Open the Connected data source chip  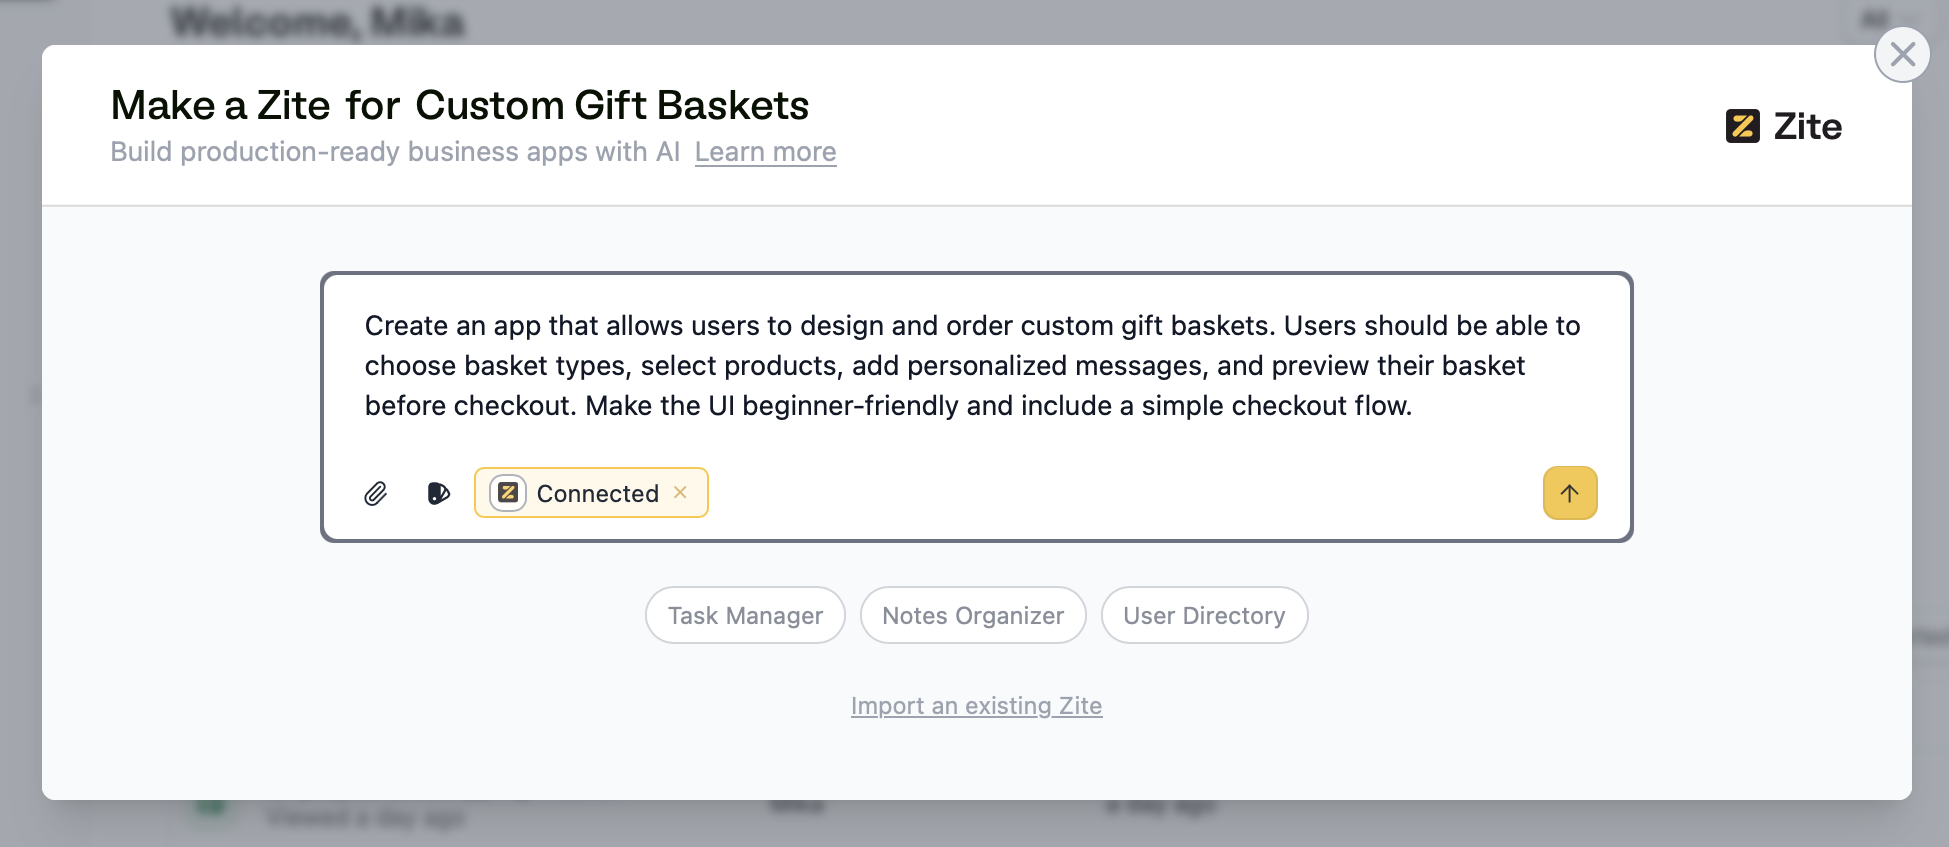click(597, 493)
